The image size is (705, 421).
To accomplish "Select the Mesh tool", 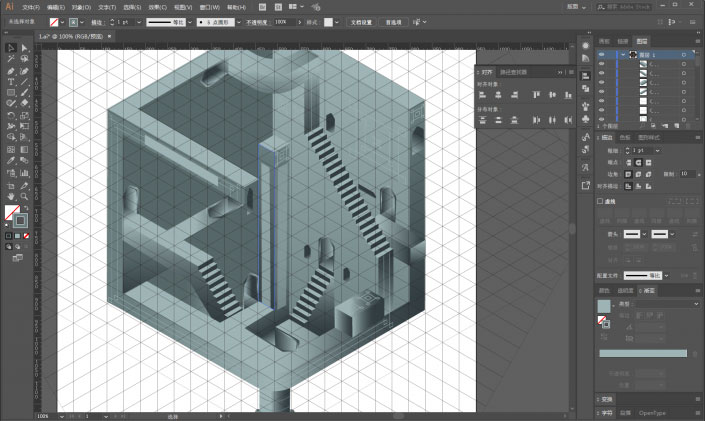I will [11, 149].
